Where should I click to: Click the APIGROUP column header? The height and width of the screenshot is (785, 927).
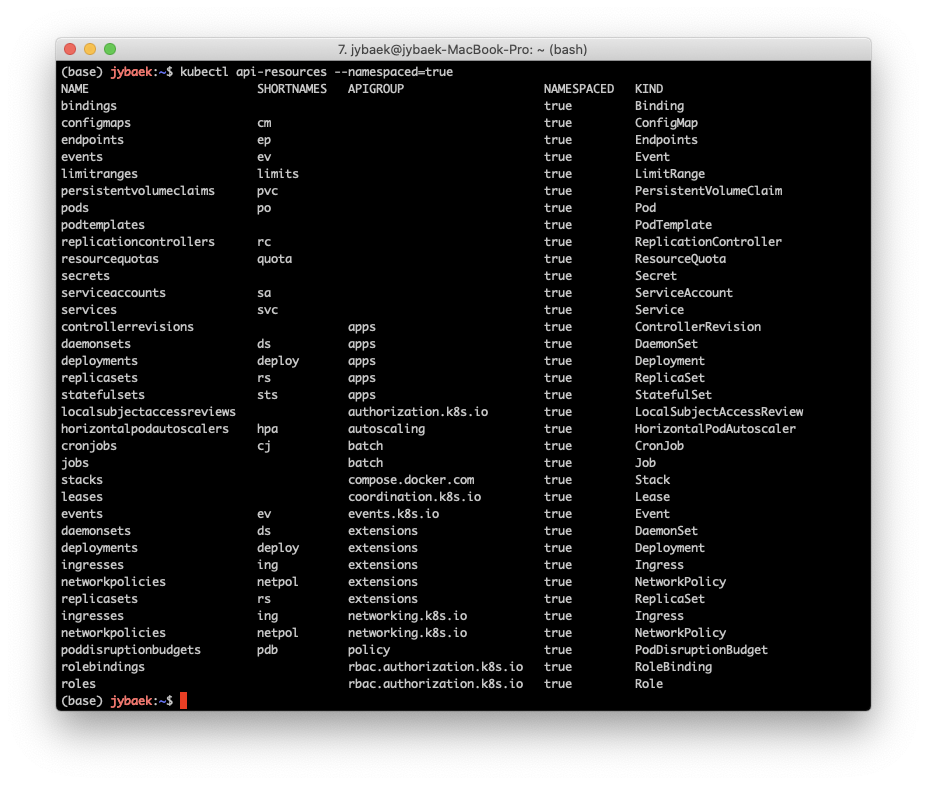(x=375, y=89)
